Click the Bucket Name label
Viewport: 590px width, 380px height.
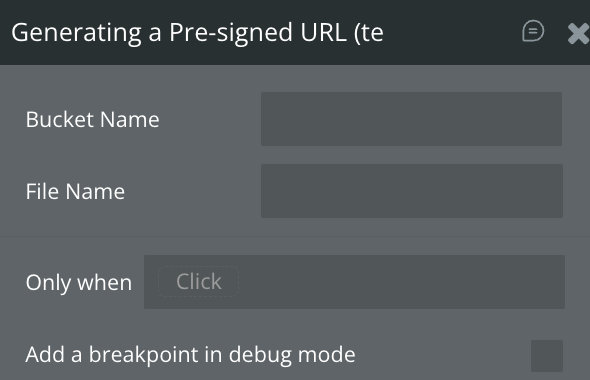click(x=92, y=120)
